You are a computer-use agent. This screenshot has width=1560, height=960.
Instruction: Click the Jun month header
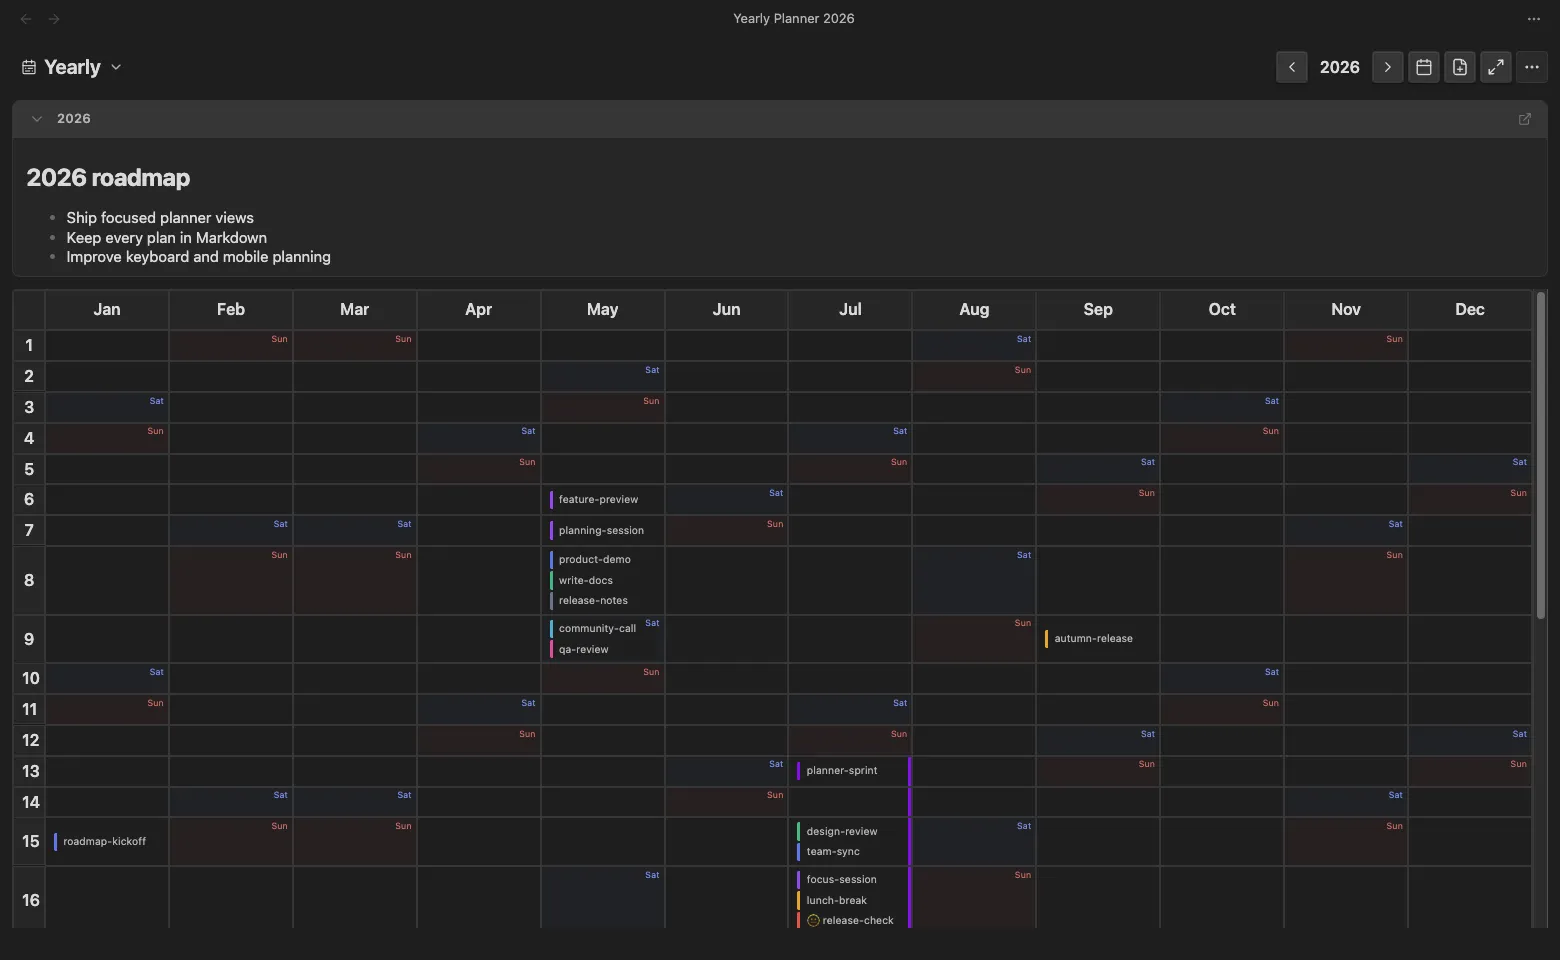point(727,310)
